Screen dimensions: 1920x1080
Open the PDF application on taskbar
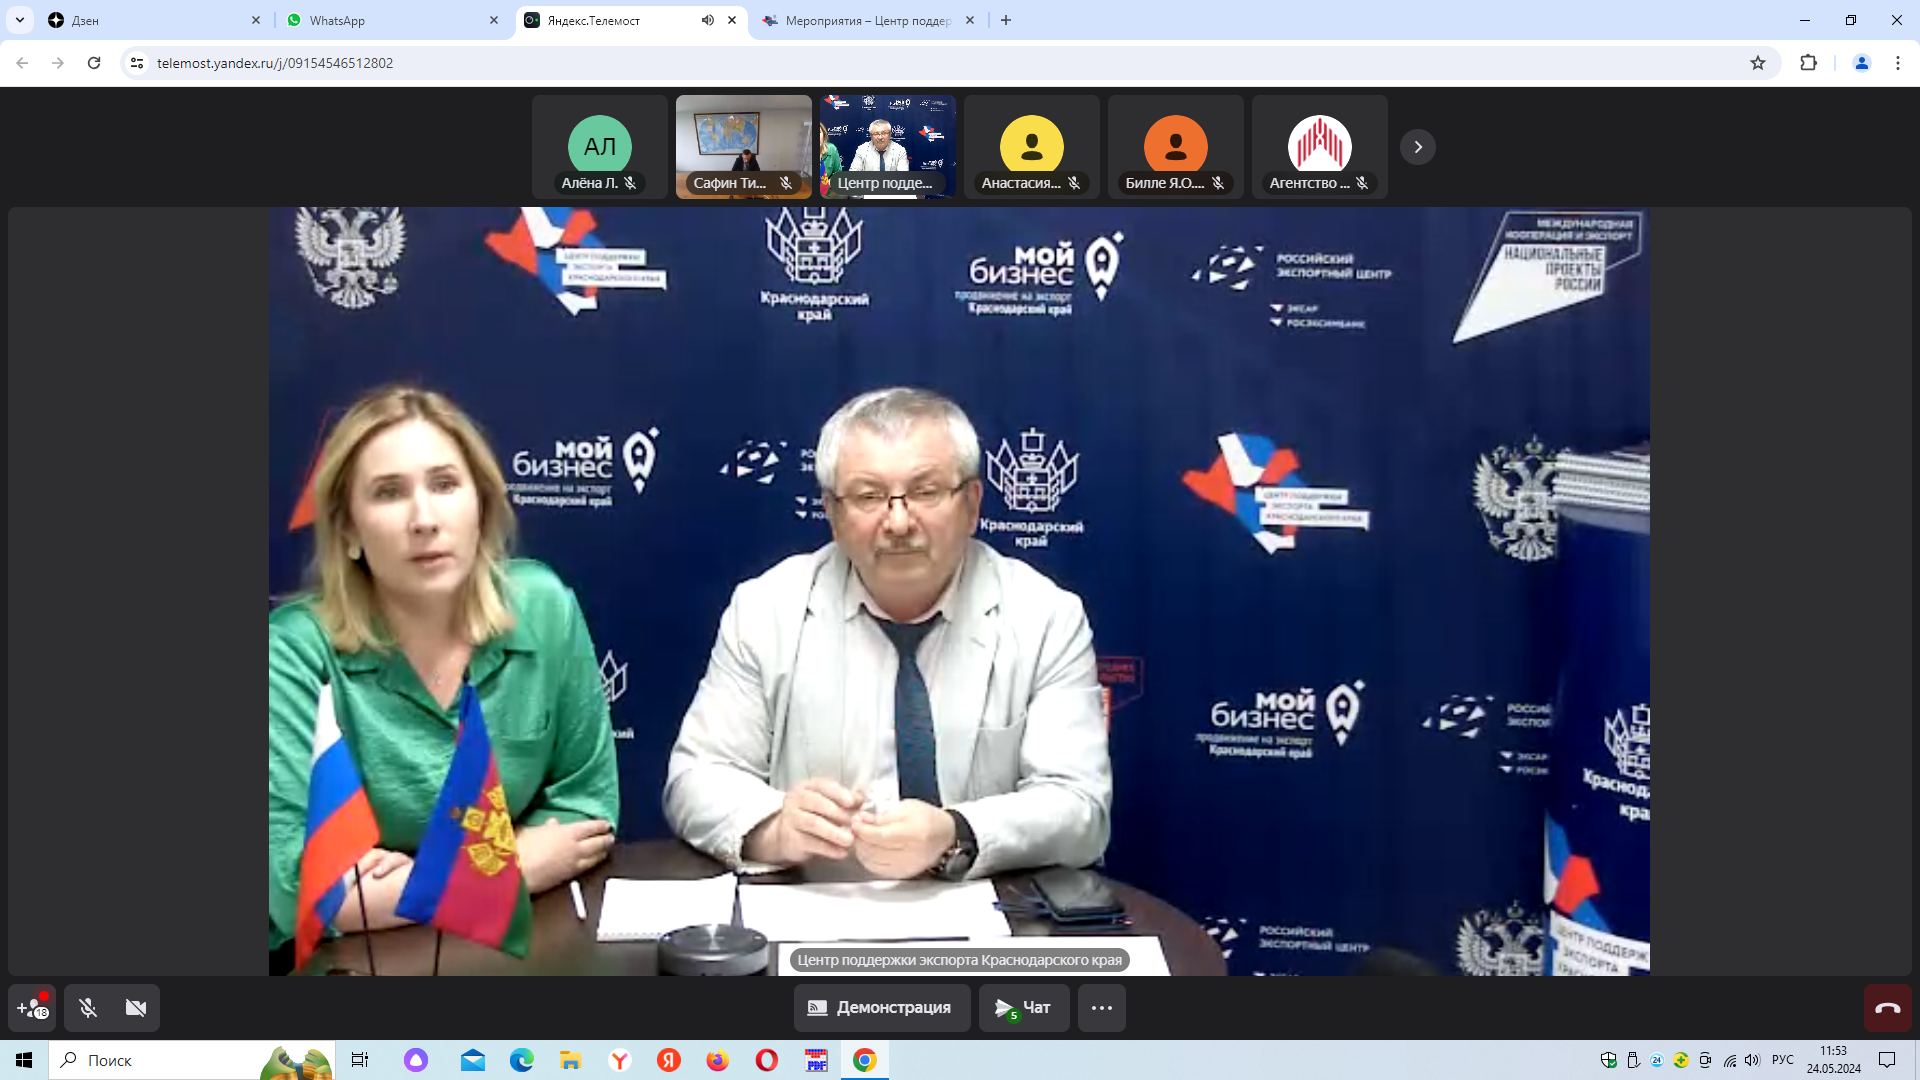coord(816,1060)
